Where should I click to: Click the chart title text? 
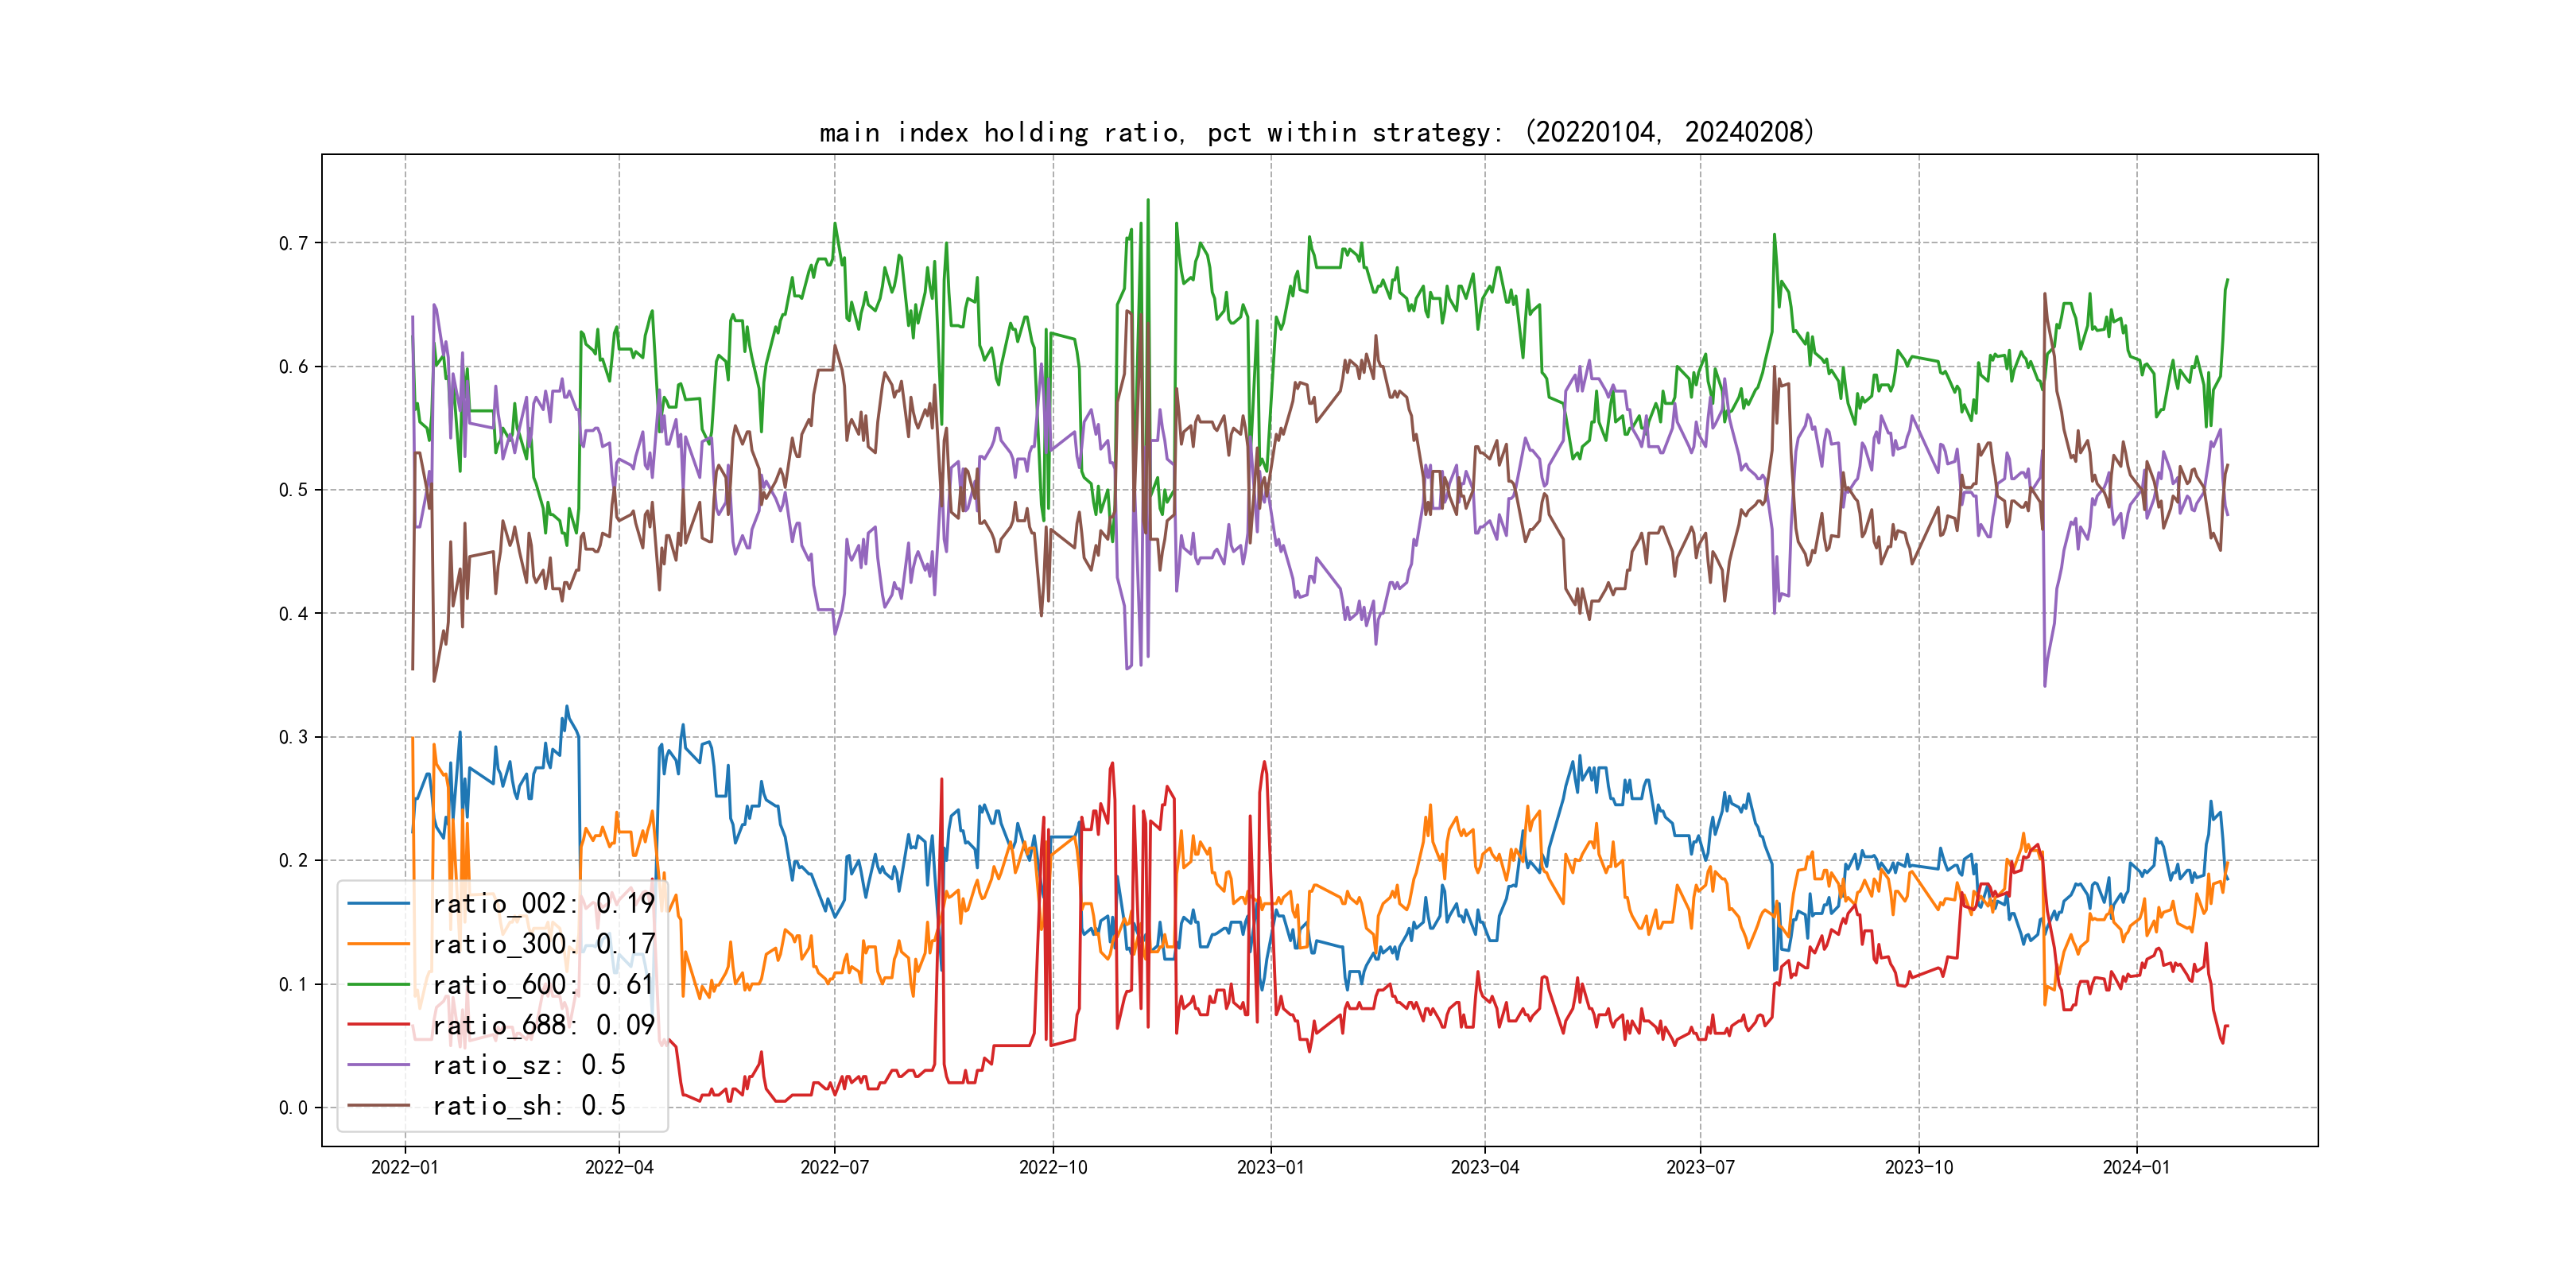1317,132
